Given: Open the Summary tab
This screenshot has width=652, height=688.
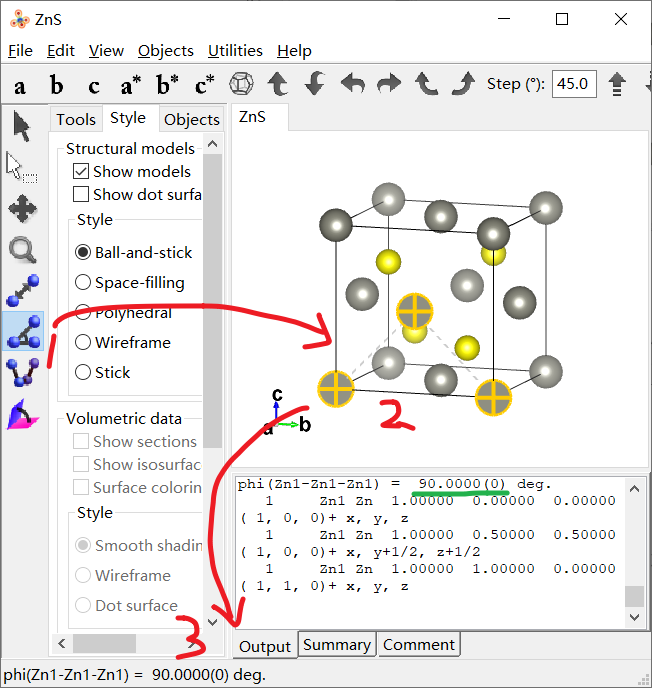Looking at the screenshot, I should click(336, 645).
